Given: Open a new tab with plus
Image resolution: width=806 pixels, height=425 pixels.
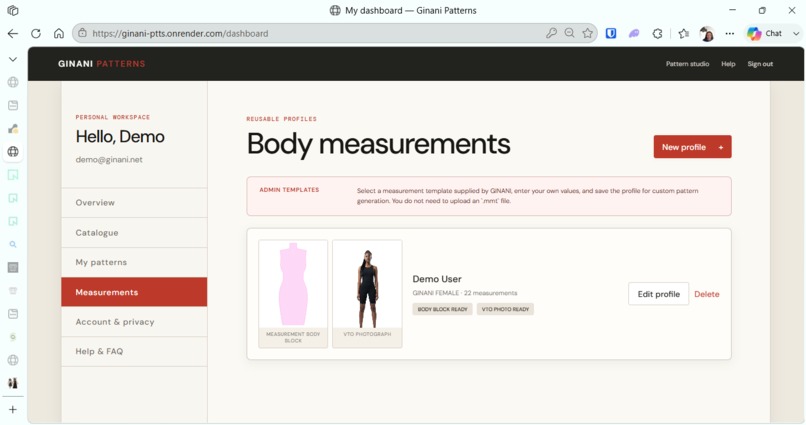Looking at the screenshot, I should 13,410.
